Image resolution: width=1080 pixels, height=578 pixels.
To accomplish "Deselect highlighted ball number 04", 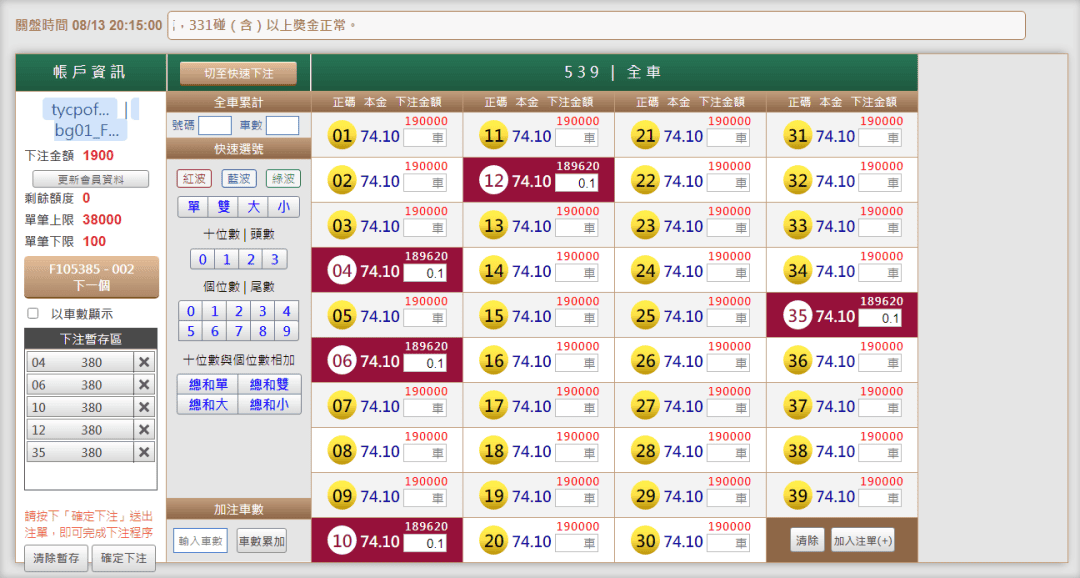I will [x=342, y=271].
